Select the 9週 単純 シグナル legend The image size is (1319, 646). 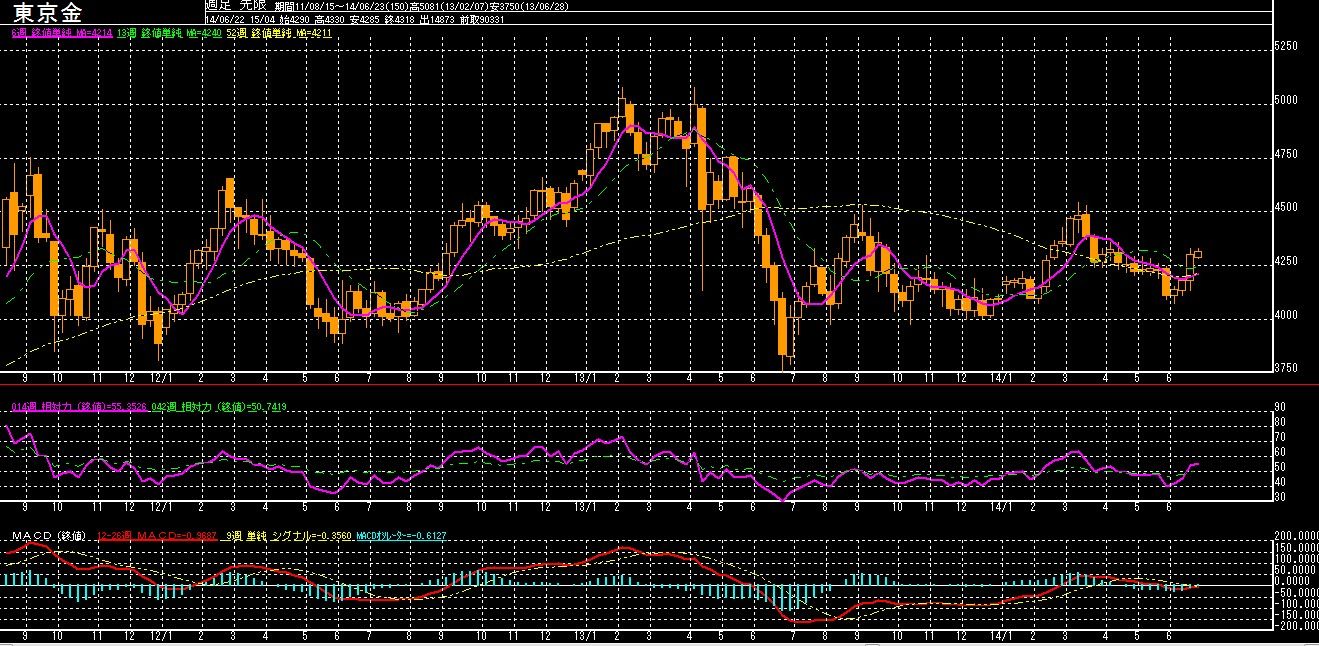point(288,536)
